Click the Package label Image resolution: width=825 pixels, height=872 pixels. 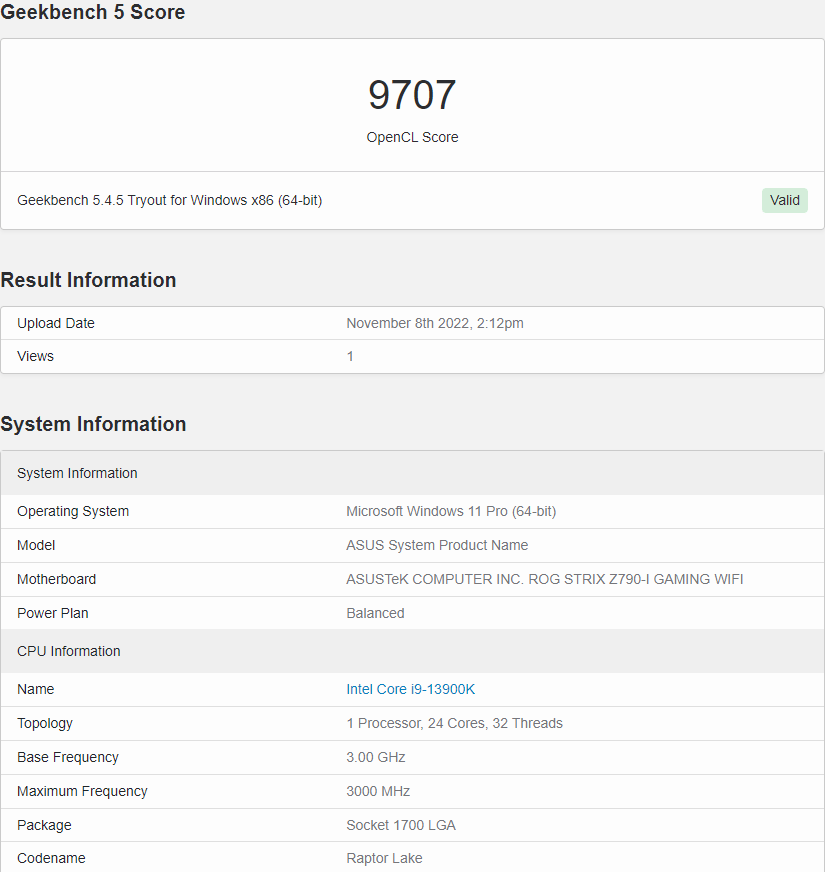(45, 825)
